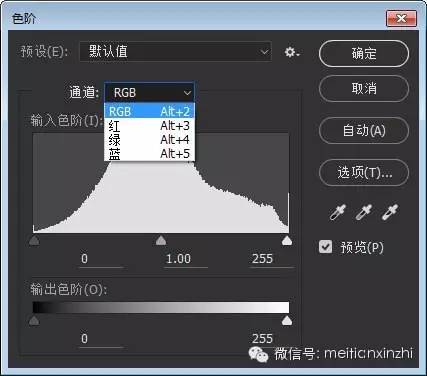The width and height of the screenshot is (427, 376).
Task: Click the input midtone gray slider
Action: point(161,240)
